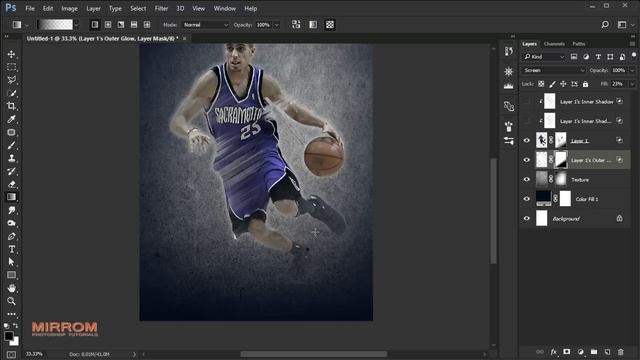Open the gradient Mode dropdown
This screenshot has width=640, height=360.
point(205,25)
